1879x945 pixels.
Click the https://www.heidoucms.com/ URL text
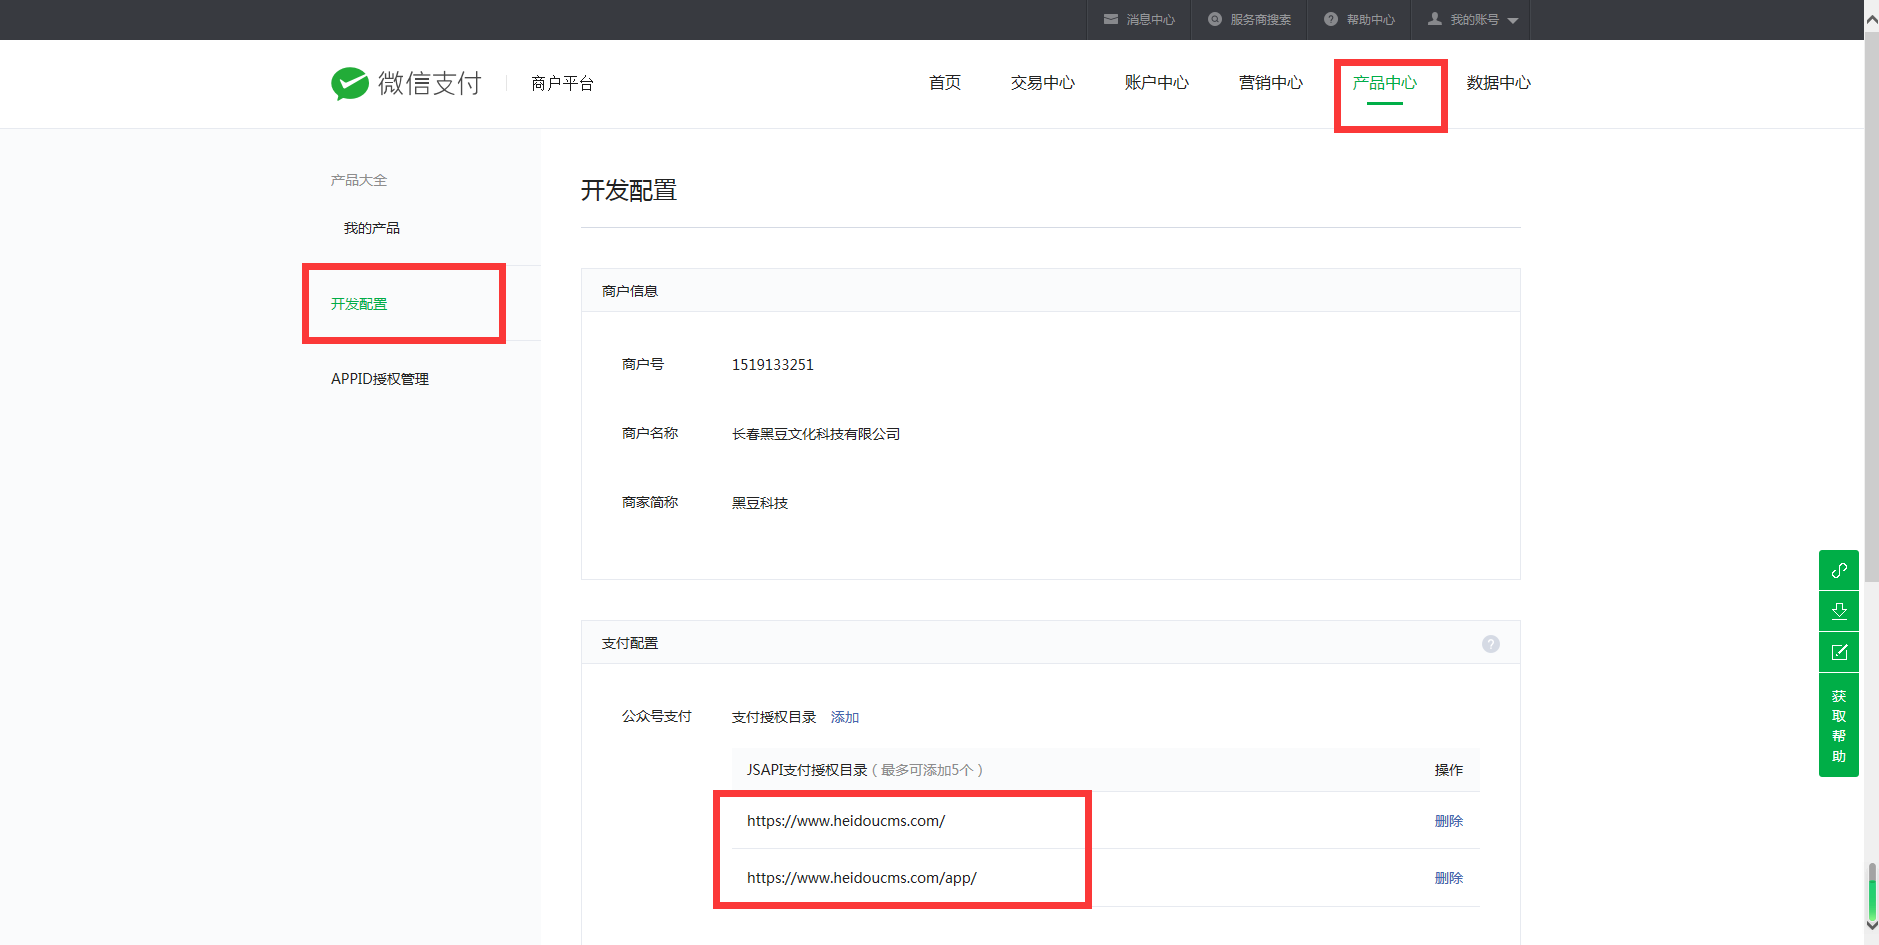[846, 821]
